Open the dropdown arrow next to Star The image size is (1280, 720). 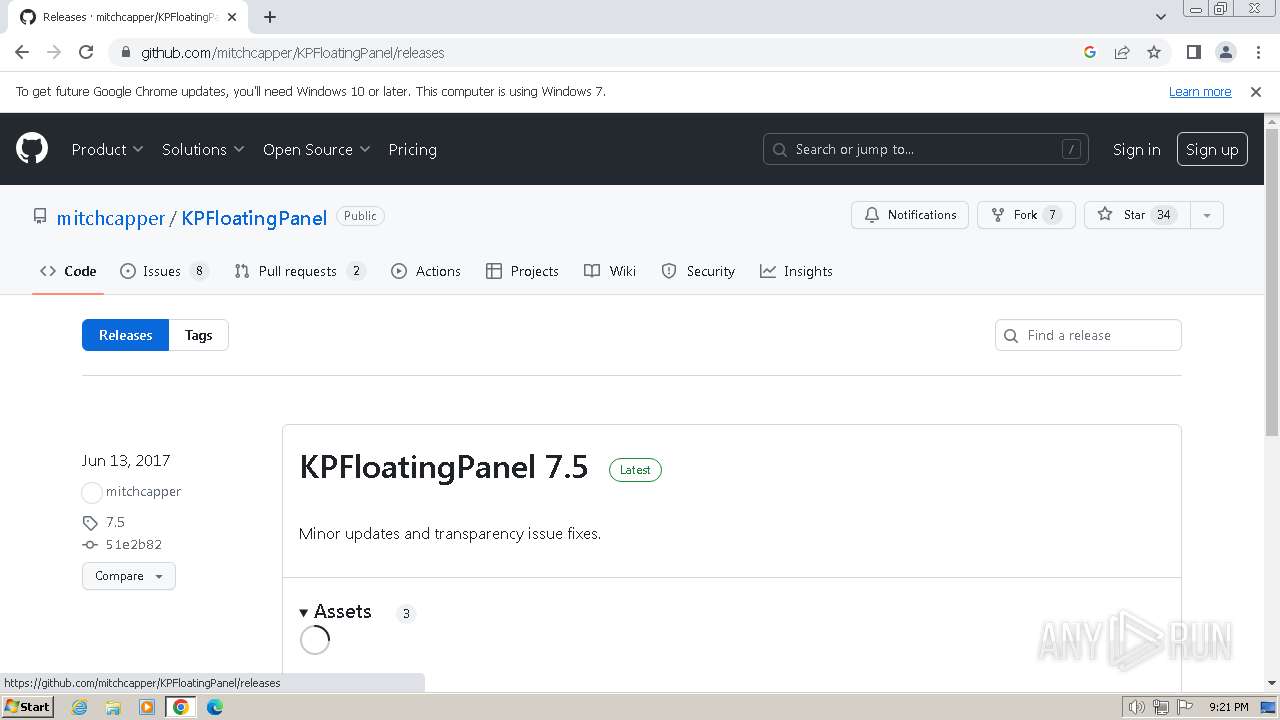tap(1207, 215)
